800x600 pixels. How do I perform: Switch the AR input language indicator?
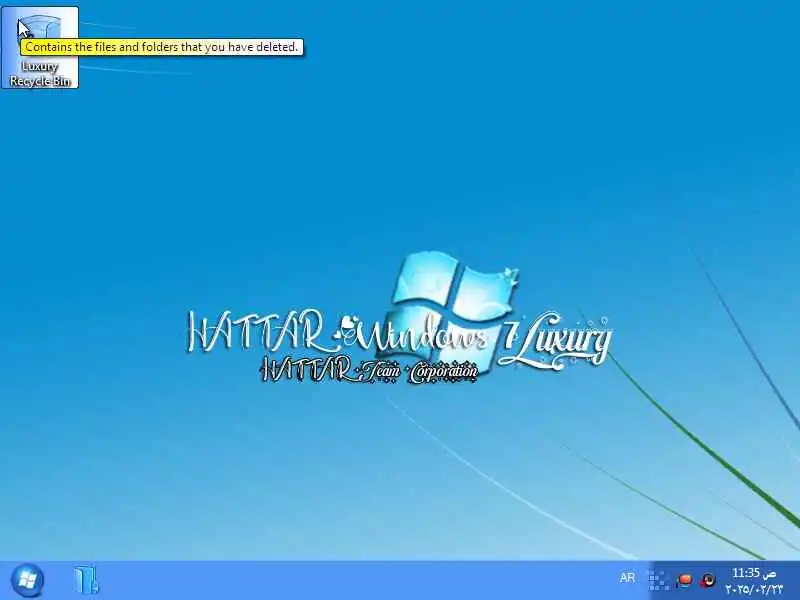pyautogui.click(x=627, y=578)
